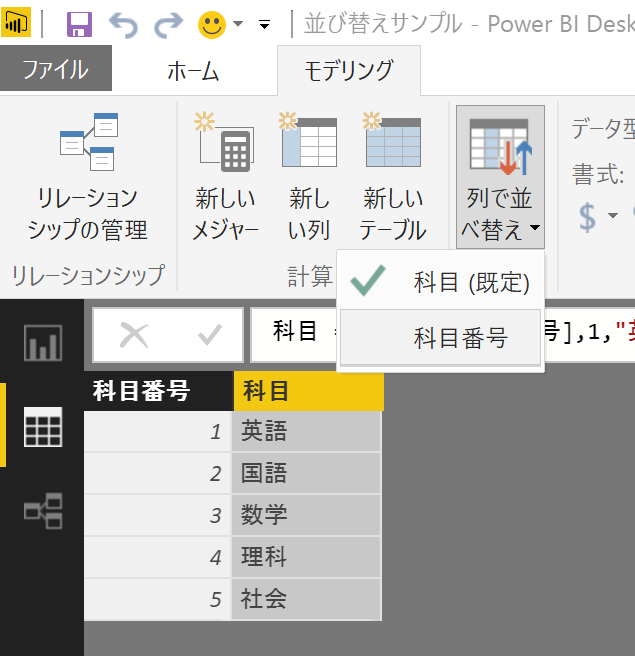The height and width of the screenshot is (656, 635).
Task: Redo the last action
Action: pos(169,25)
